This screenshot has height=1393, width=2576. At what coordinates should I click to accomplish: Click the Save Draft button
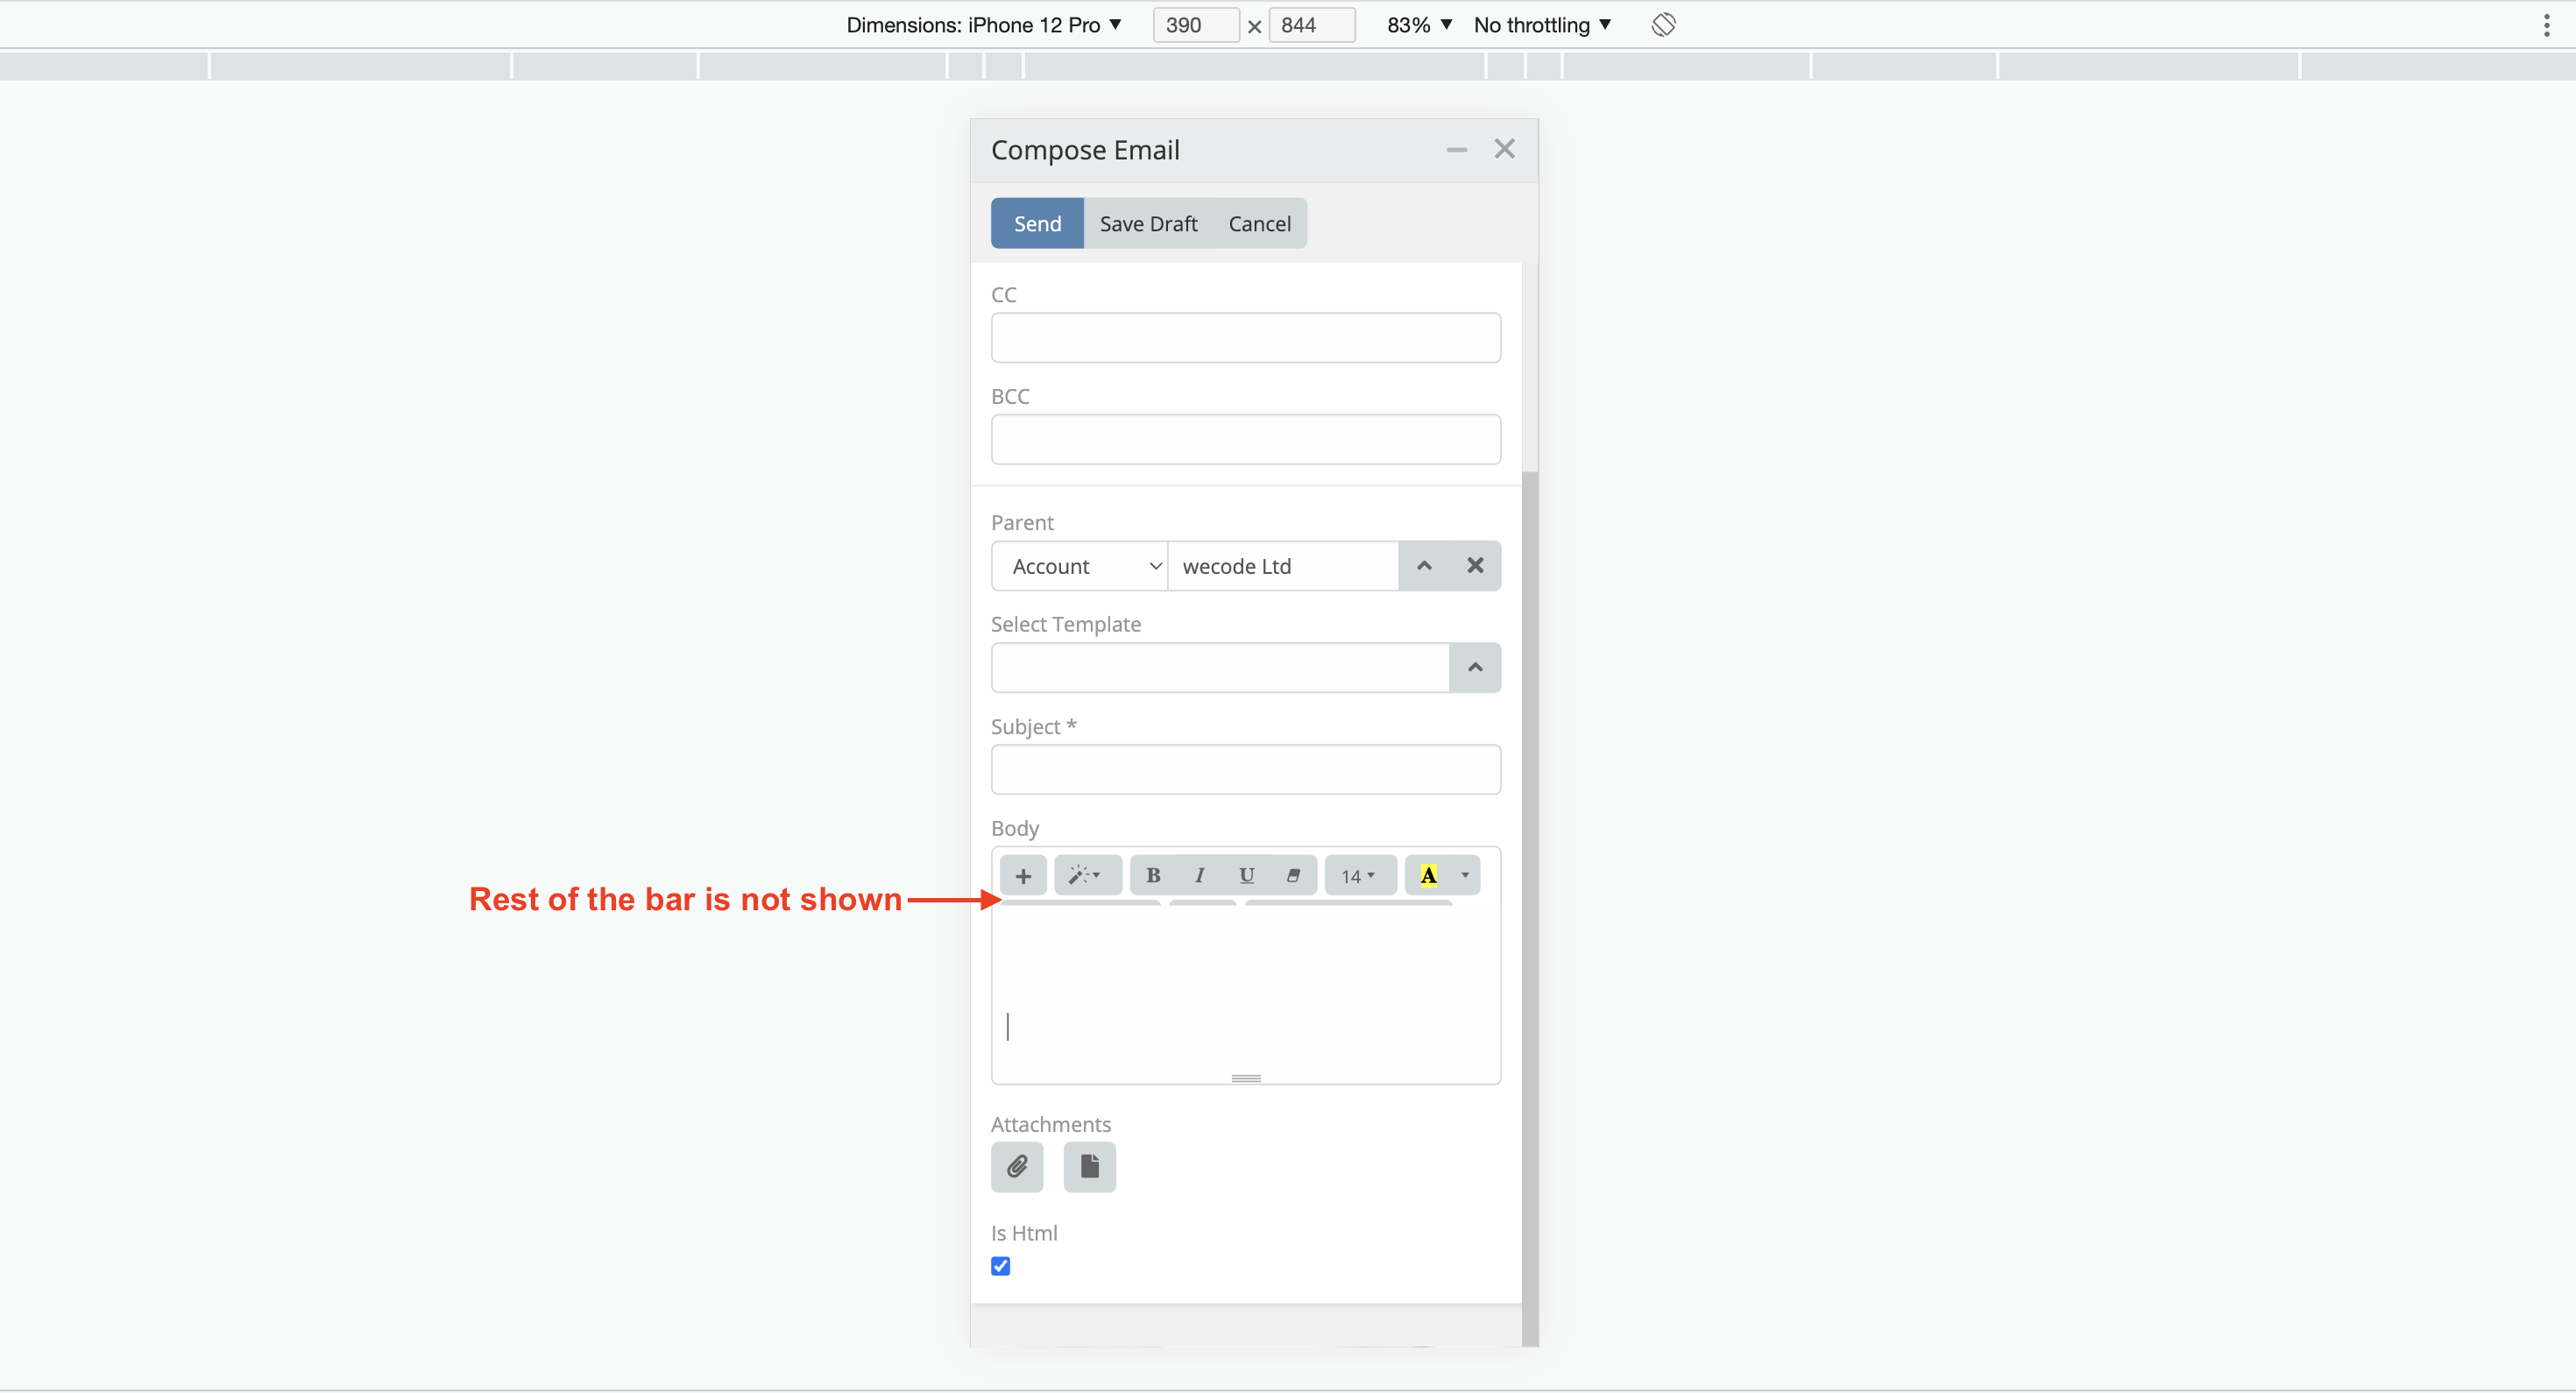coord(1148,223)
